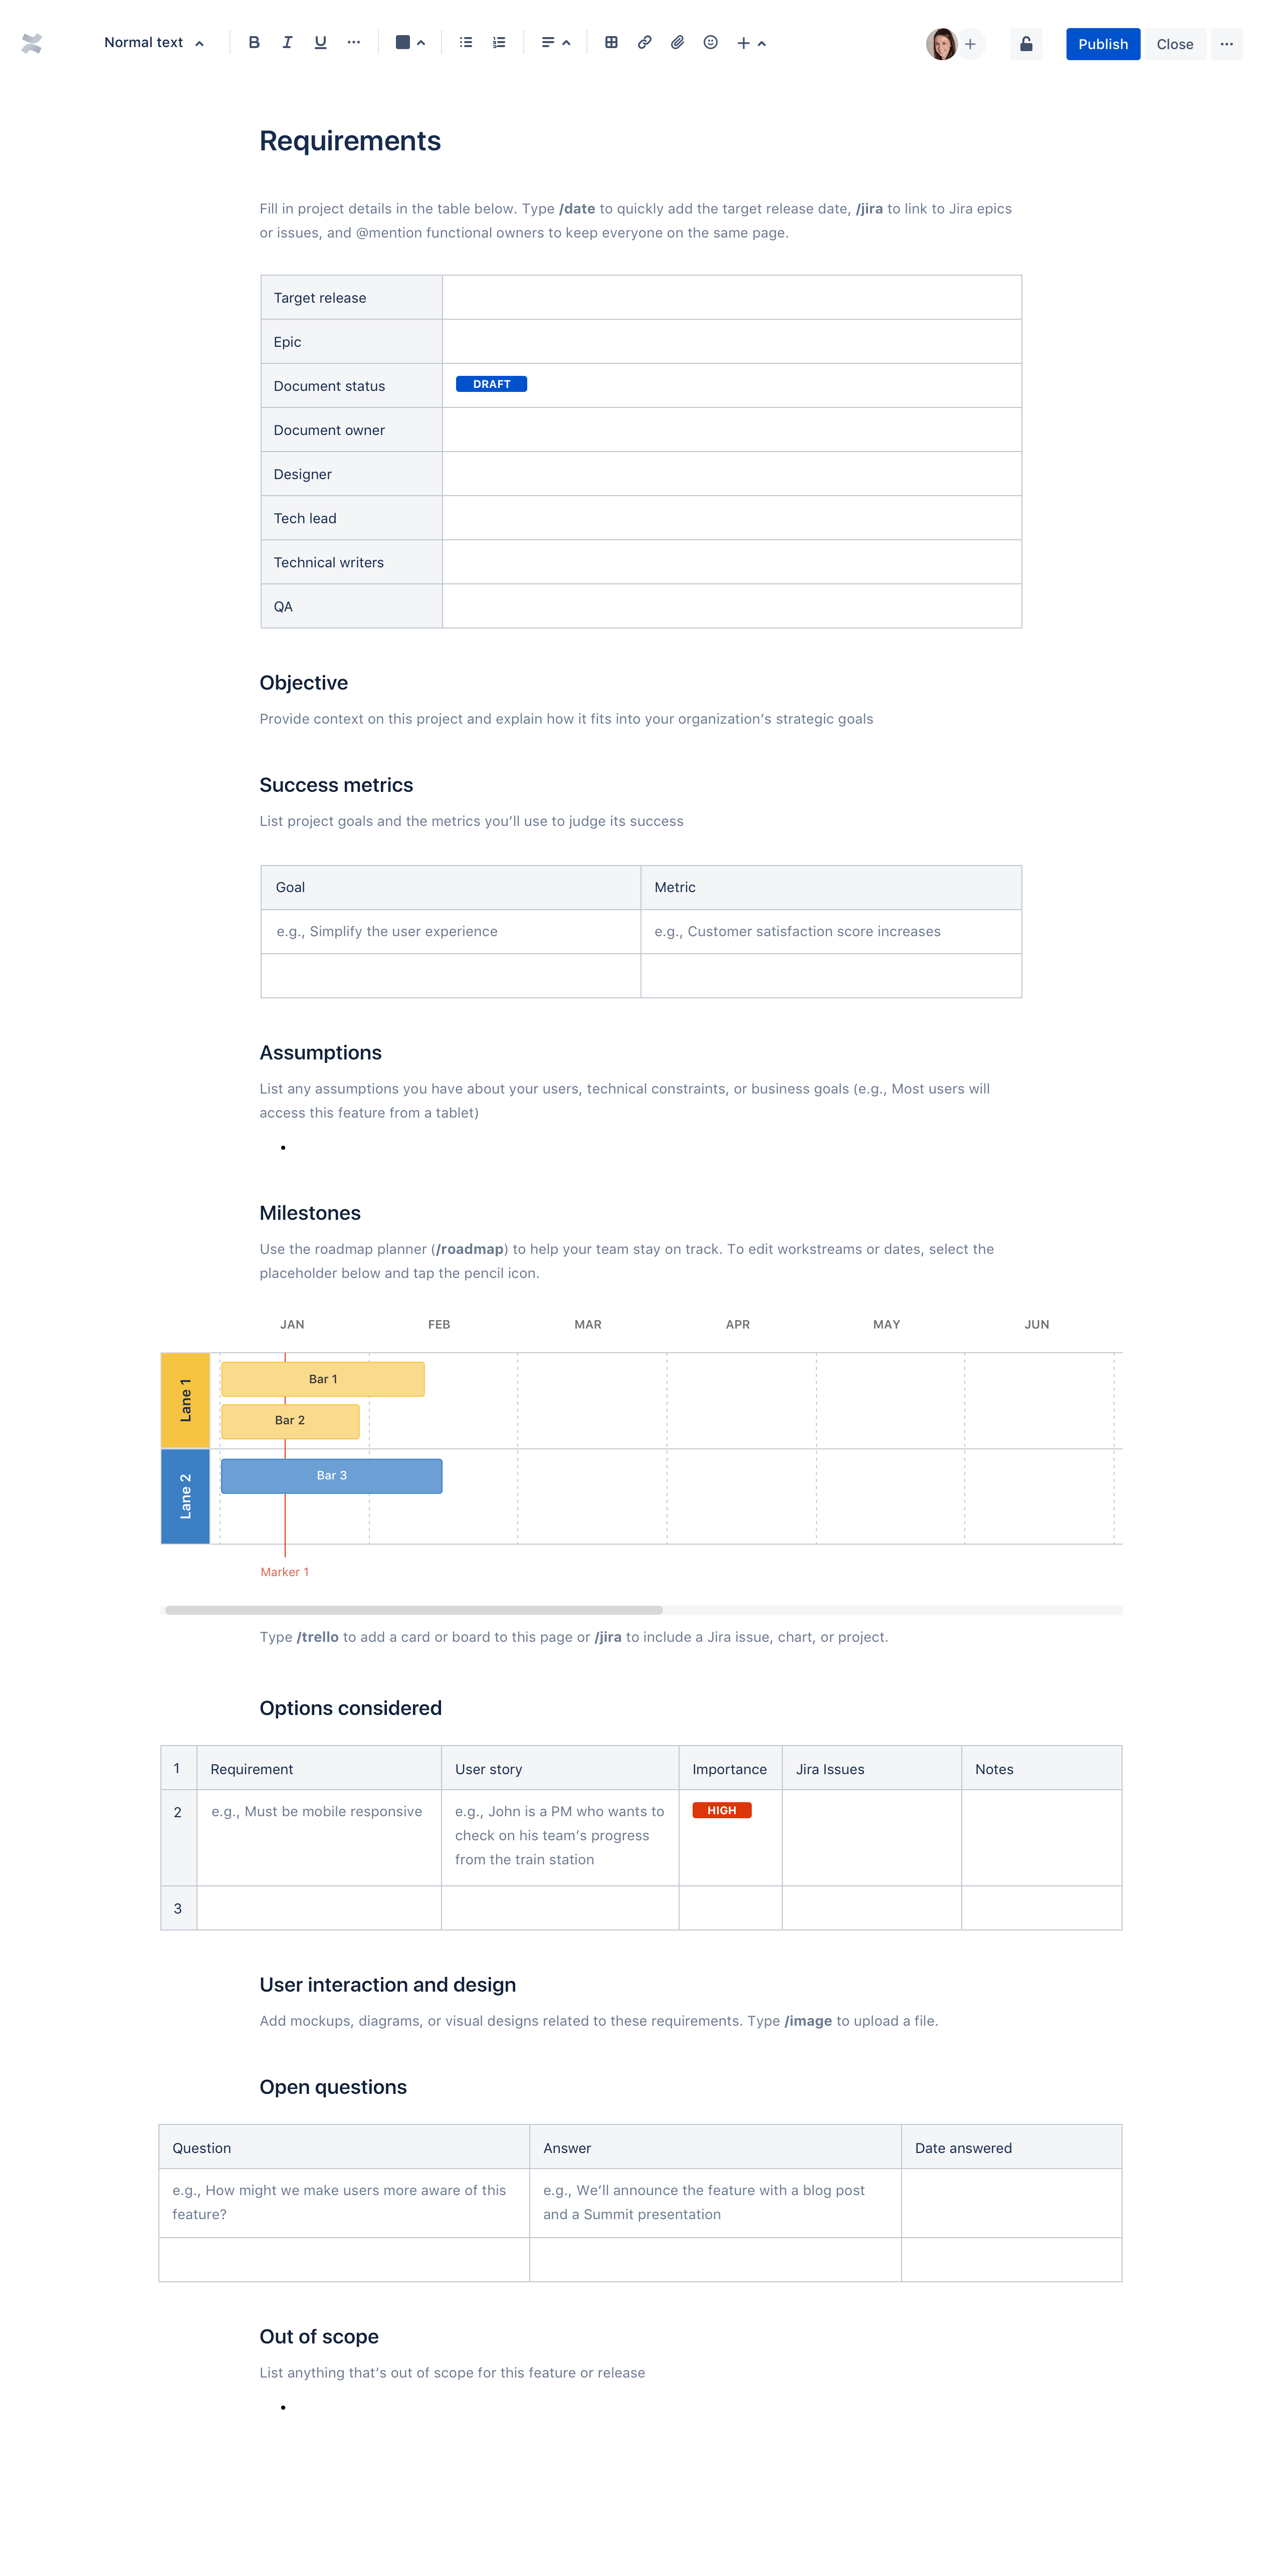This screenshot has width=1283, height=2576.
Task: Click the Requirements page title
Action: point(350,141)
